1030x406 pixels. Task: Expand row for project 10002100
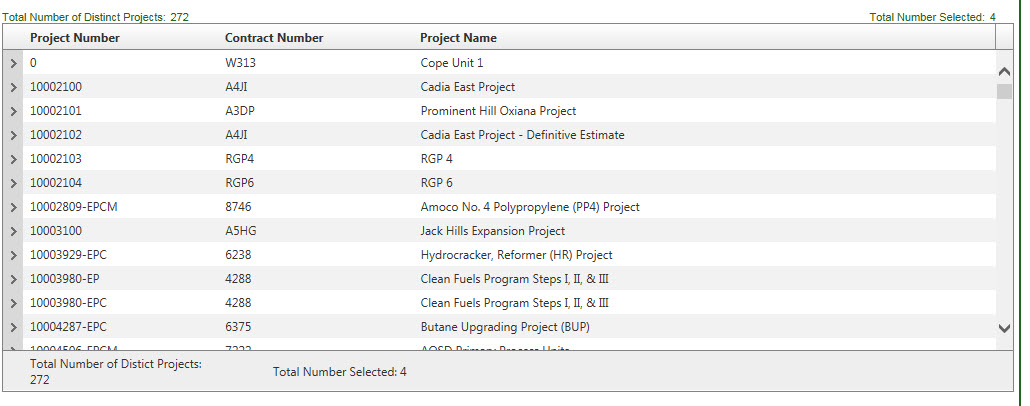tap(13, 87)
